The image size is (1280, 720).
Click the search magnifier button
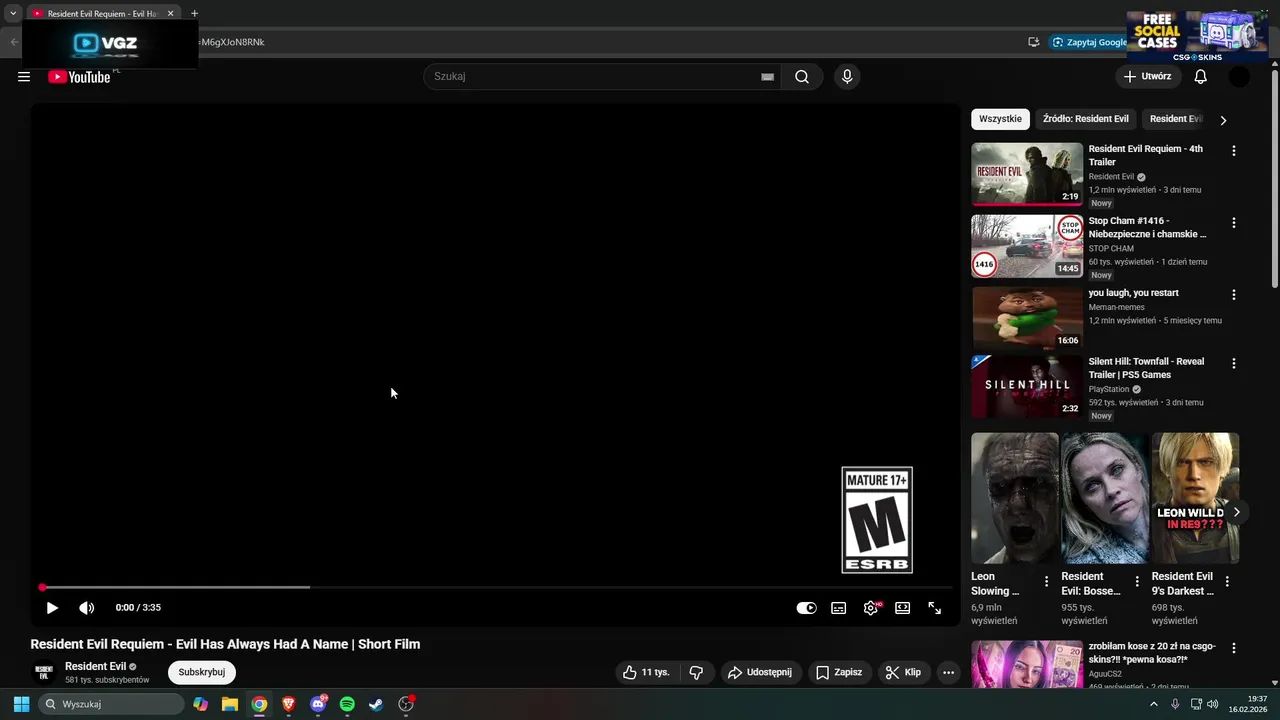click(802, 77)
